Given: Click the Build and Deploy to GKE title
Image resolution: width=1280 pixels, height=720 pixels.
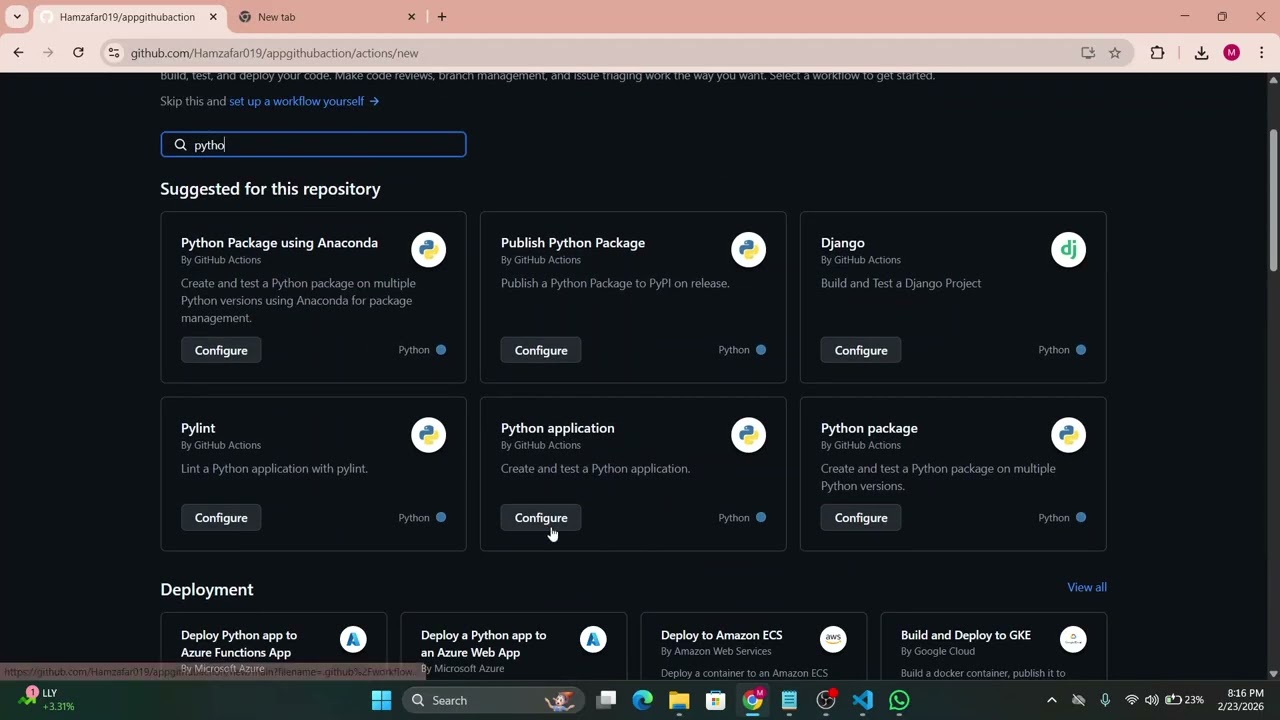Looking at the screenshot, I should (x=966, y=635).
